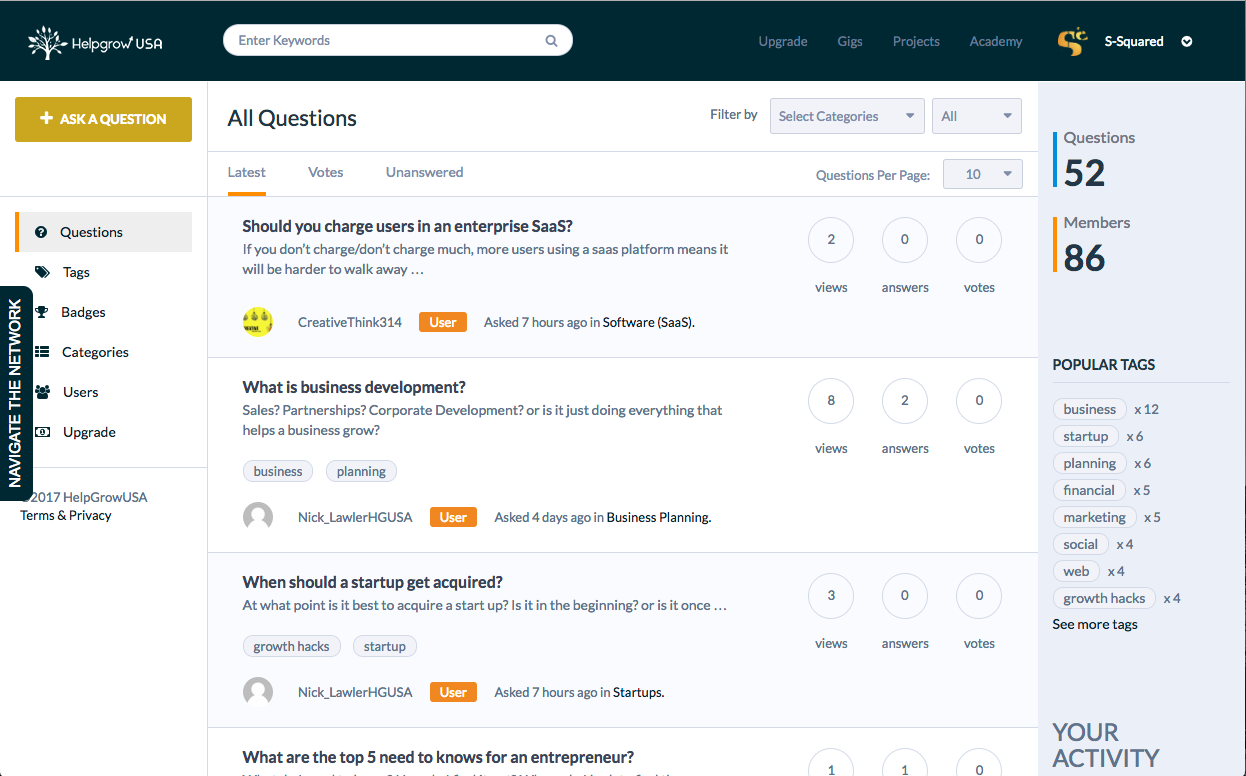Select the growth hacks popular tag

pyautogui.click(x=1104, y=598)
